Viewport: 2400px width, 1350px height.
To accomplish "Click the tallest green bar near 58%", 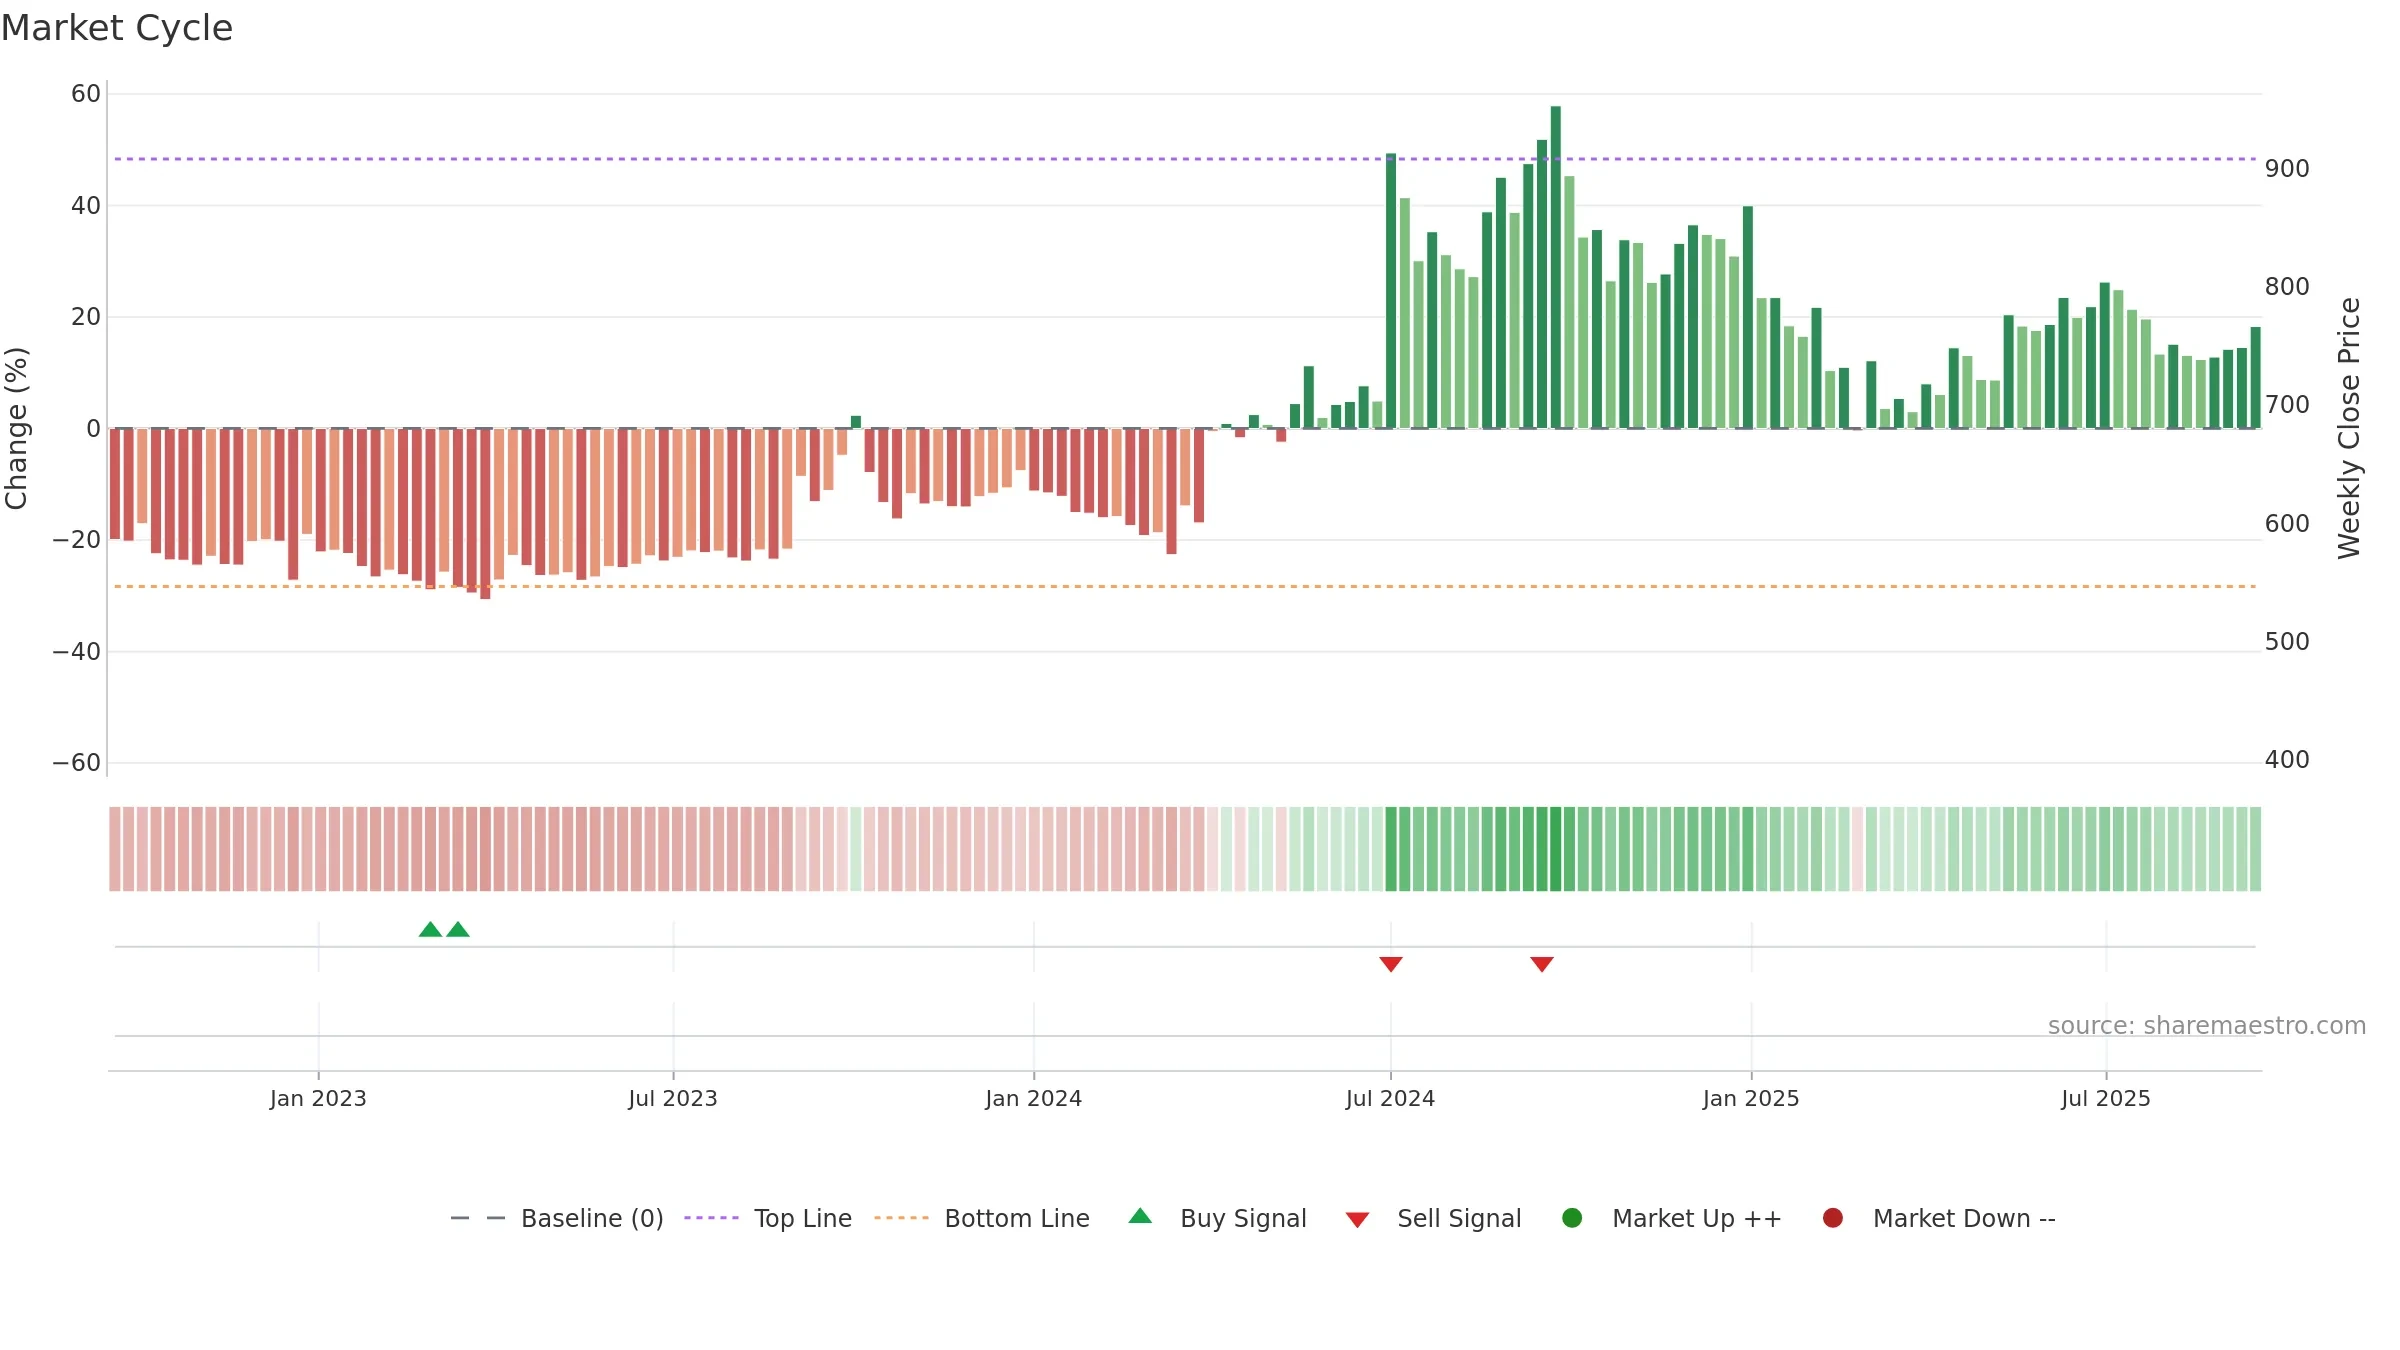I will tap(1556, 267).
